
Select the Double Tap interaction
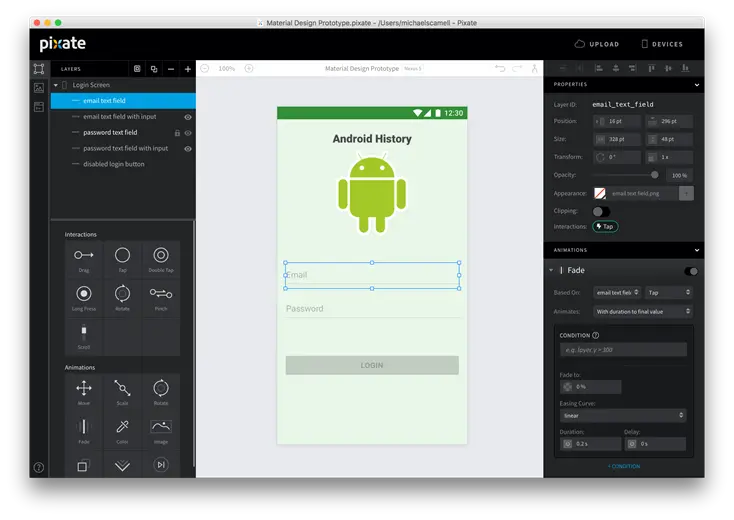pos(161,260)
